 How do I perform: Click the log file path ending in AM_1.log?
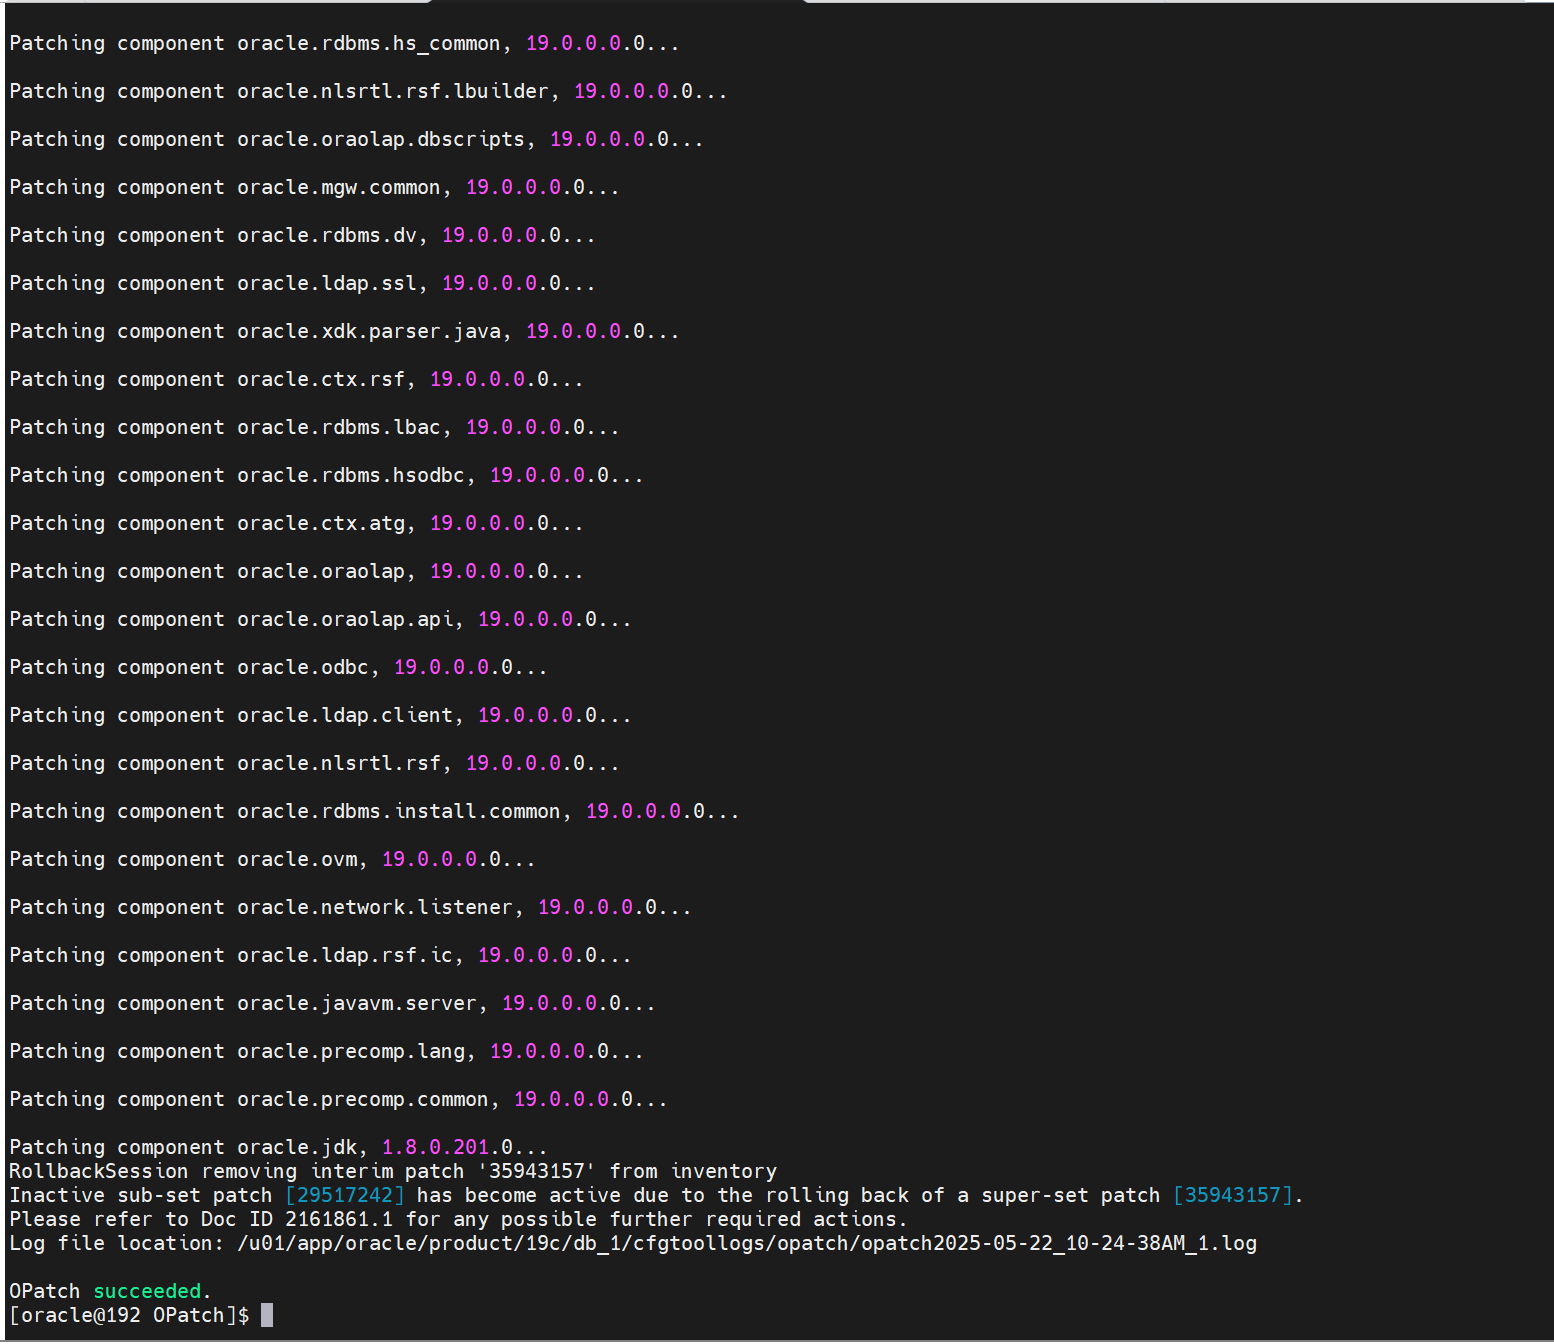click(747, 1243)
